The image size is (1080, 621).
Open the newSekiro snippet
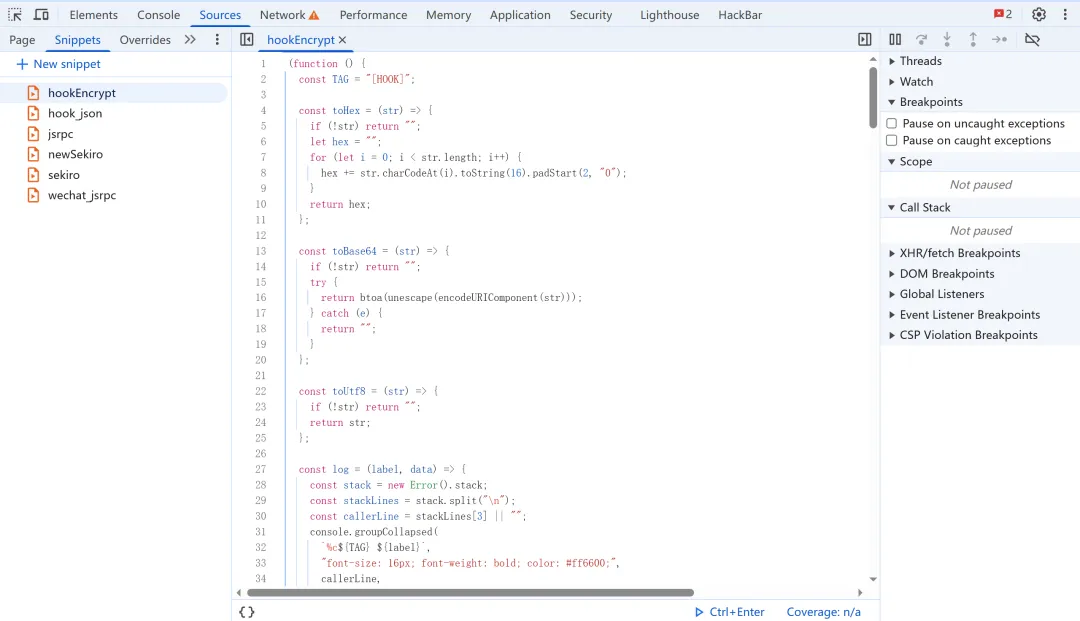[75, 154]
